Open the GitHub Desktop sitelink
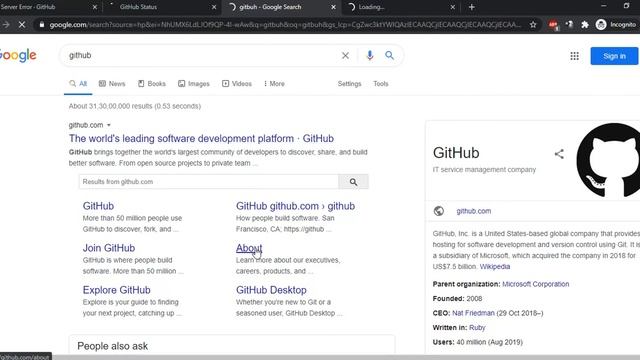This screenshot has width=640, height=360. pyautogui.click(x=271, y=290)
